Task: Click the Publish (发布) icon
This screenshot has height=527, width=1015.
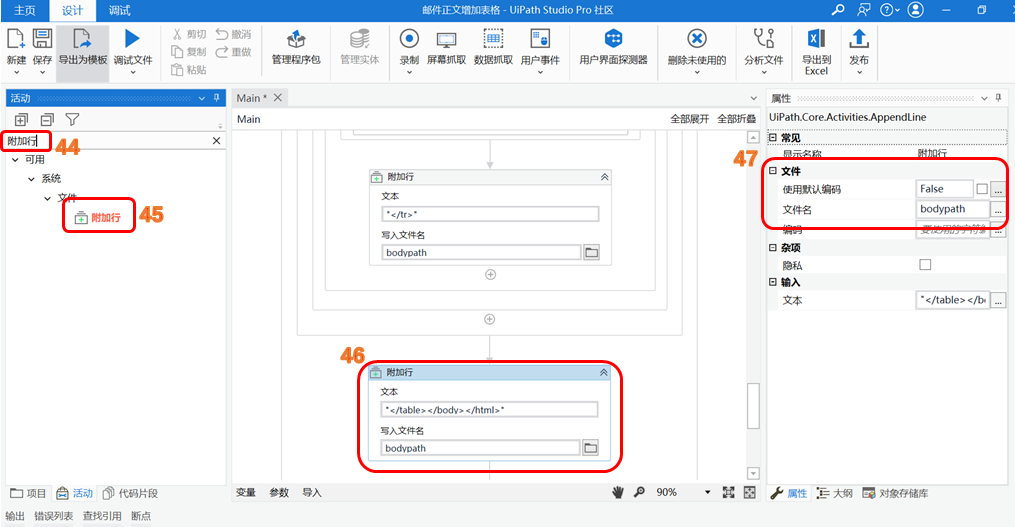Action: 859,39
